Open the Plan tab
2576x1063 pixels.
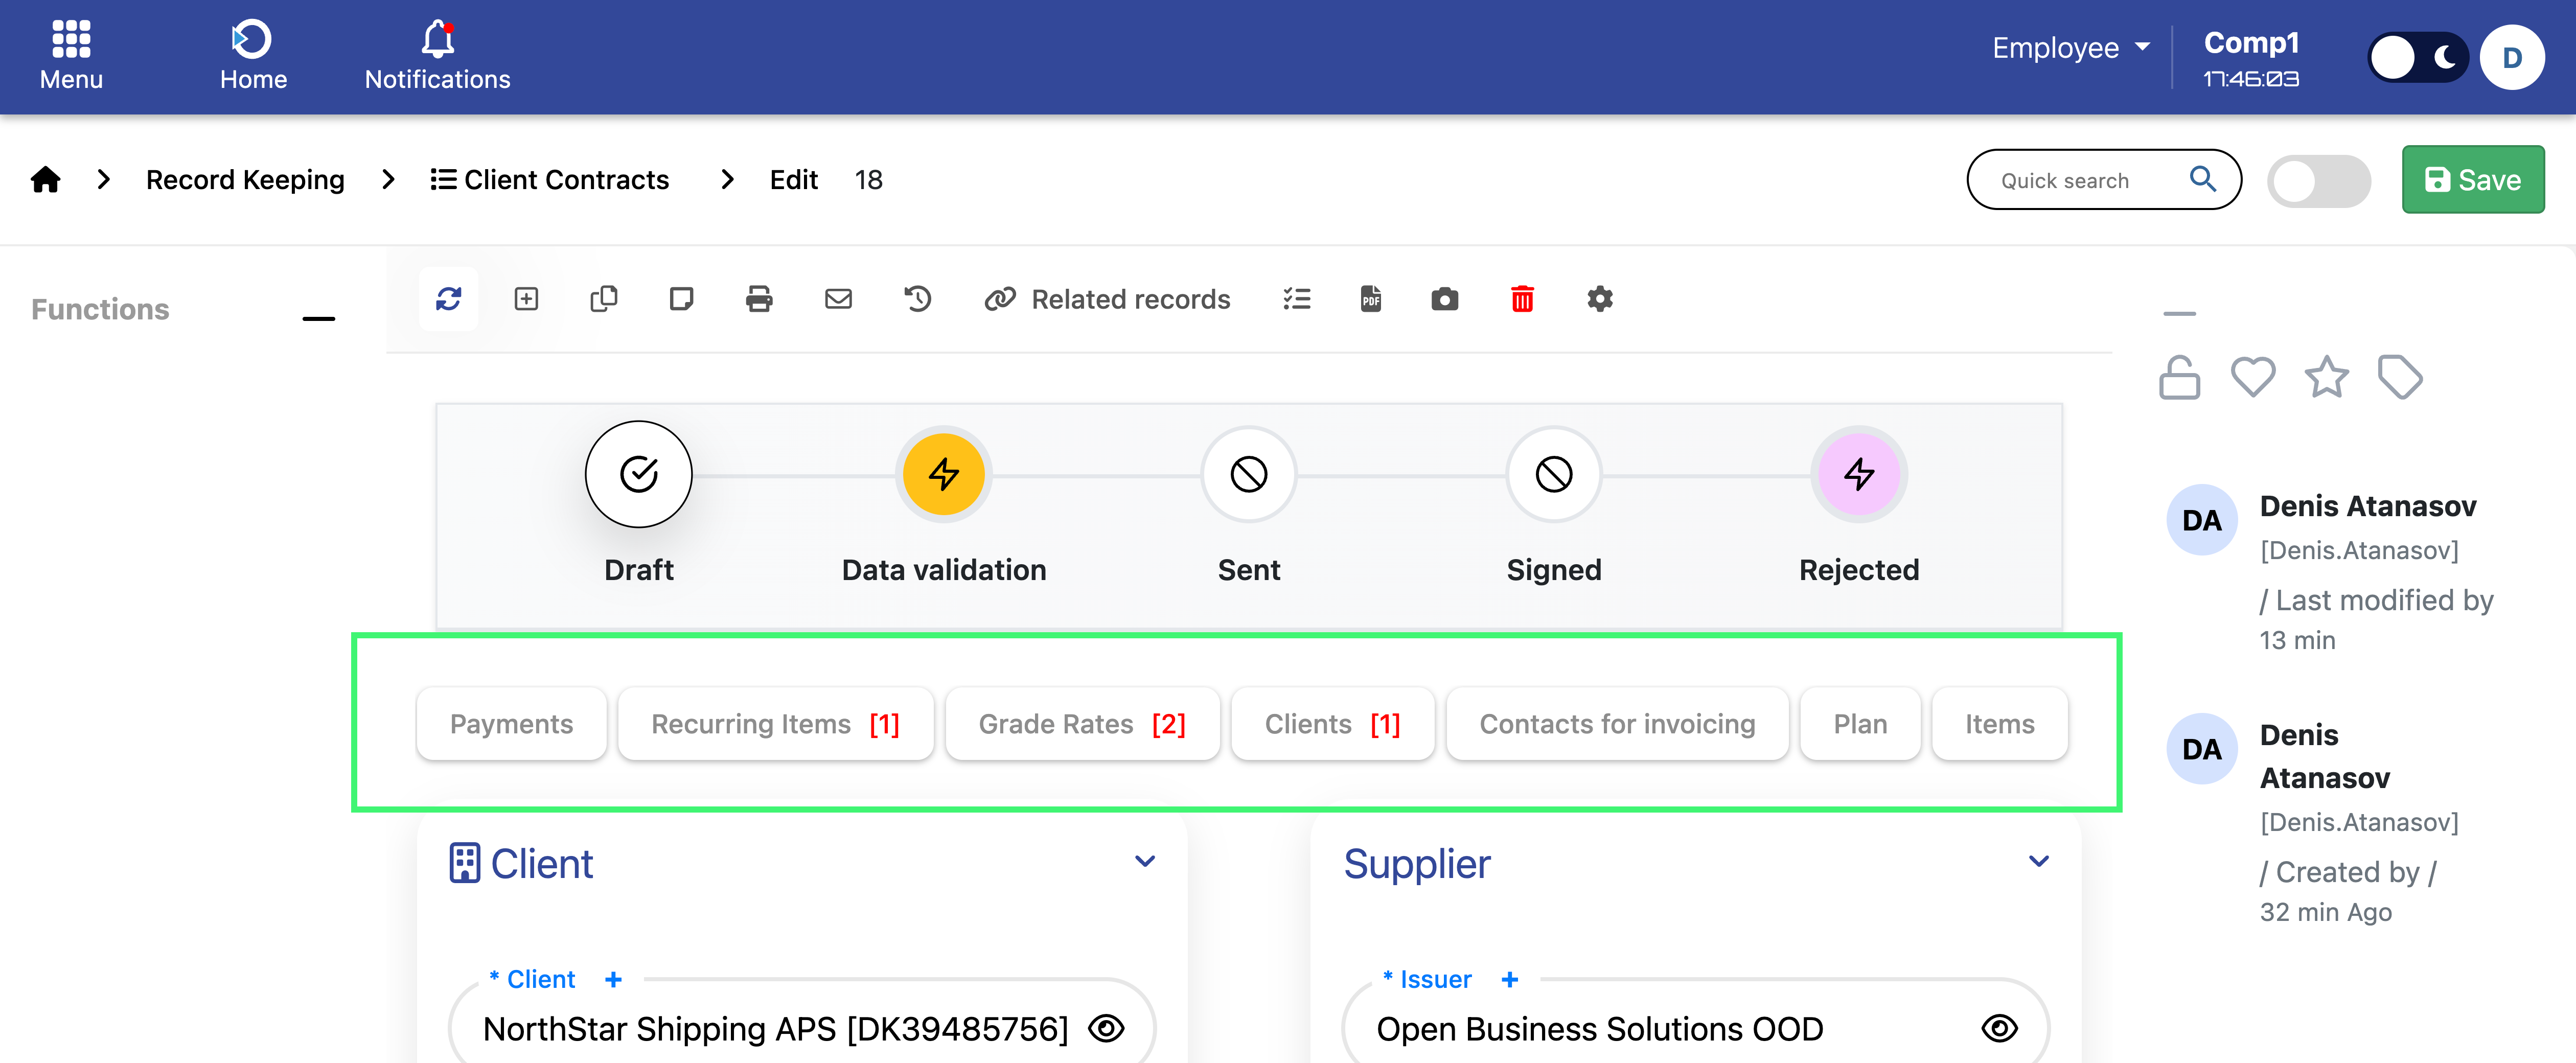(x=1860, y=724)
